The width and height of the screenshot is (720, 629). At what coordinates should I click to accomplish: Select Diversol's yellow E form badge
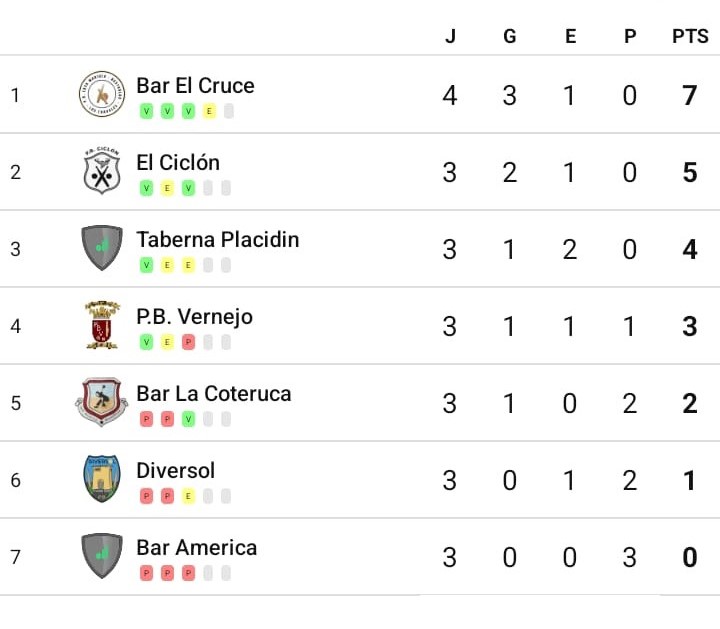[x=188, y=496]
